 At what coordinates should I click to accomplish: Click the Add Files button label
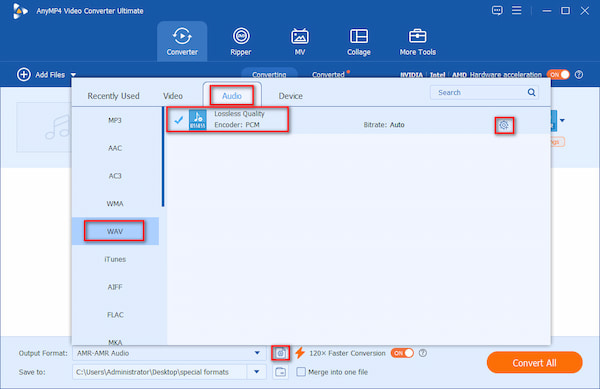50,75
